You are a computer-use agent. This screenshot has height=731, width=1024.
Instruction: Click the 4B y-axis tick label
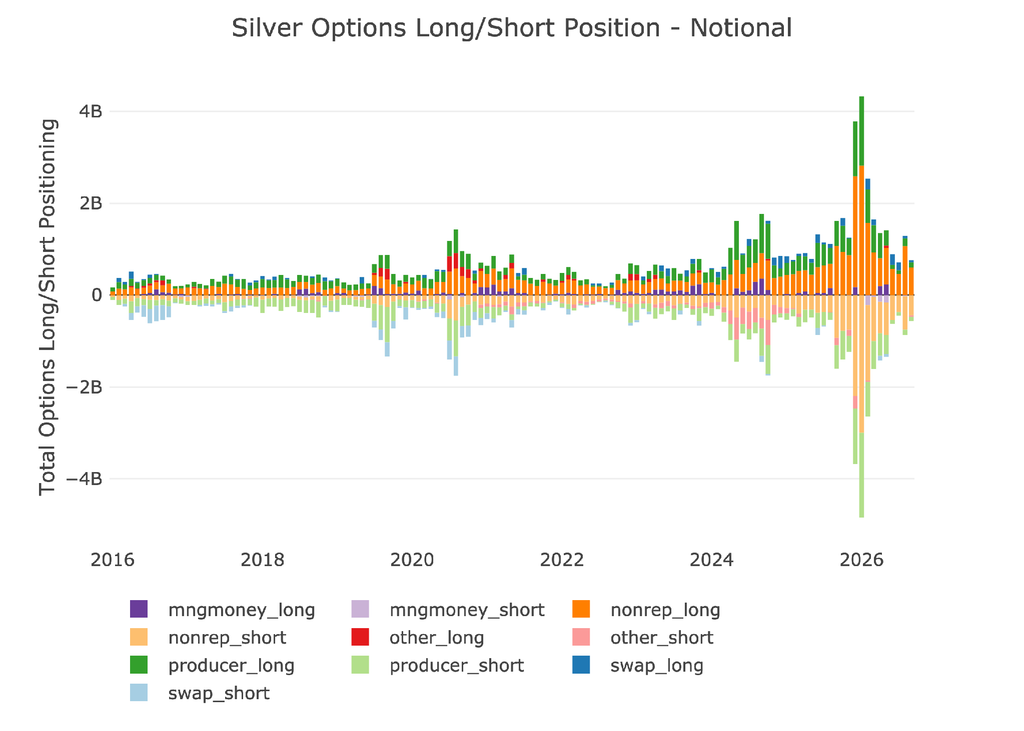pos(91,112)
